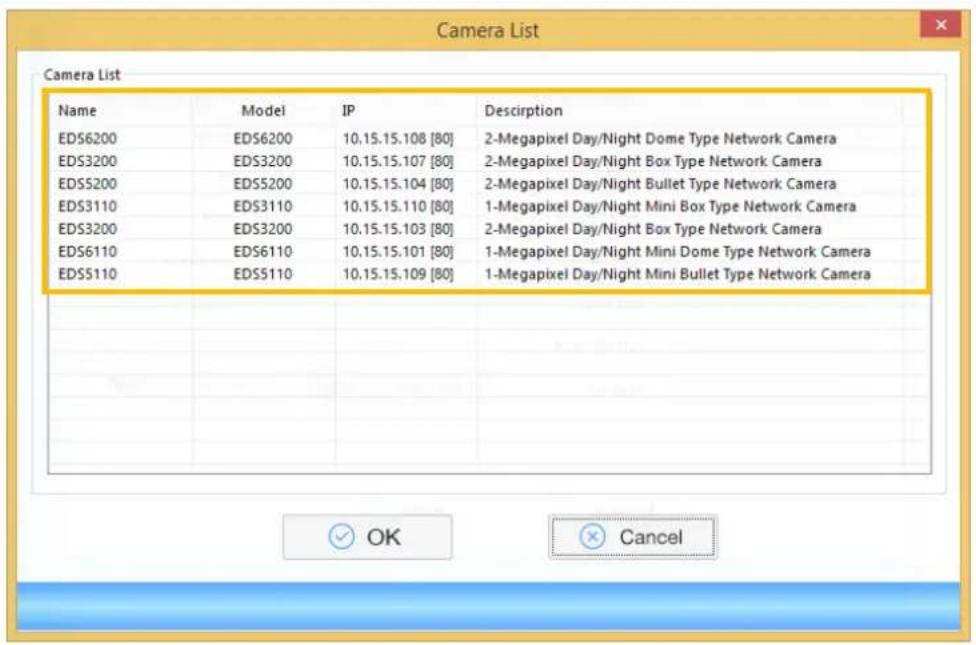Click the EDS6110 model cell

(x=263, y=252)
